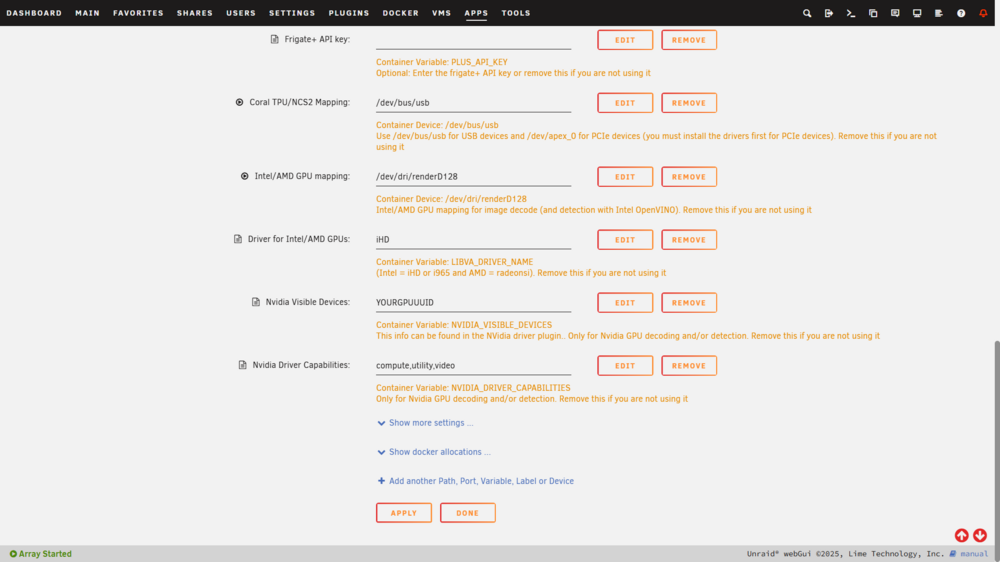
Task: Edit the Coral TPU/NCS2 Mapping
Action: tap(625, 103)
